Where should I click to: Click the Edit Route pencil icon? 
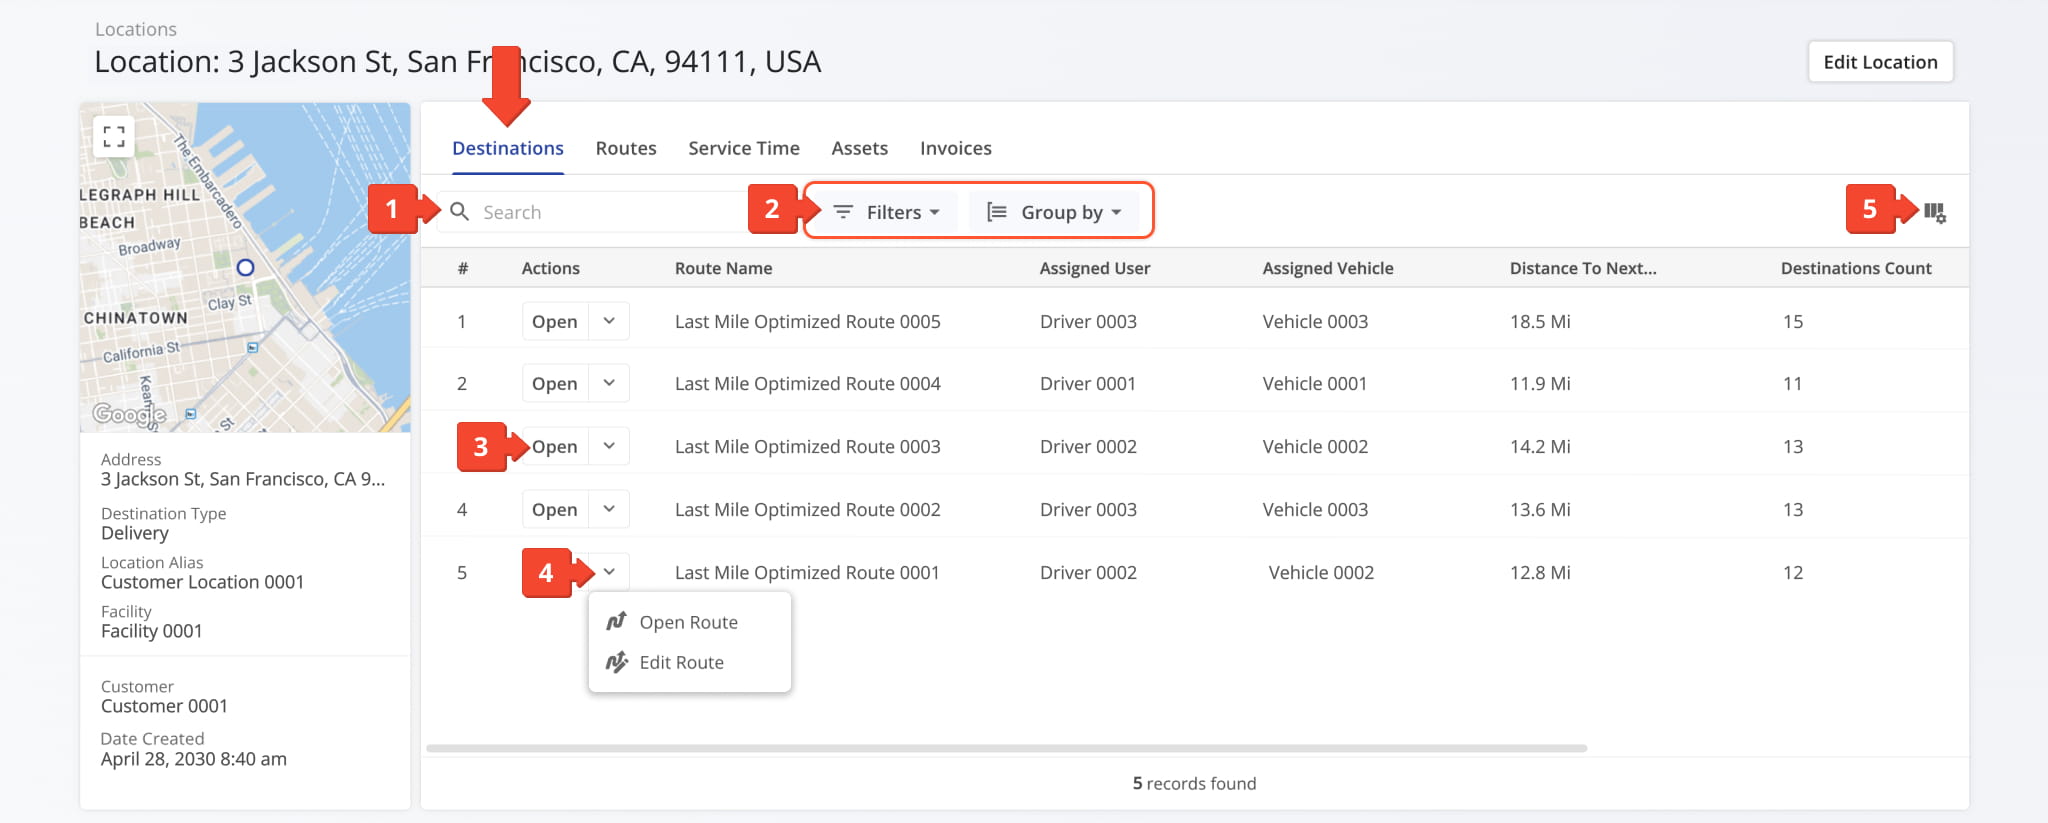(617, 662)
